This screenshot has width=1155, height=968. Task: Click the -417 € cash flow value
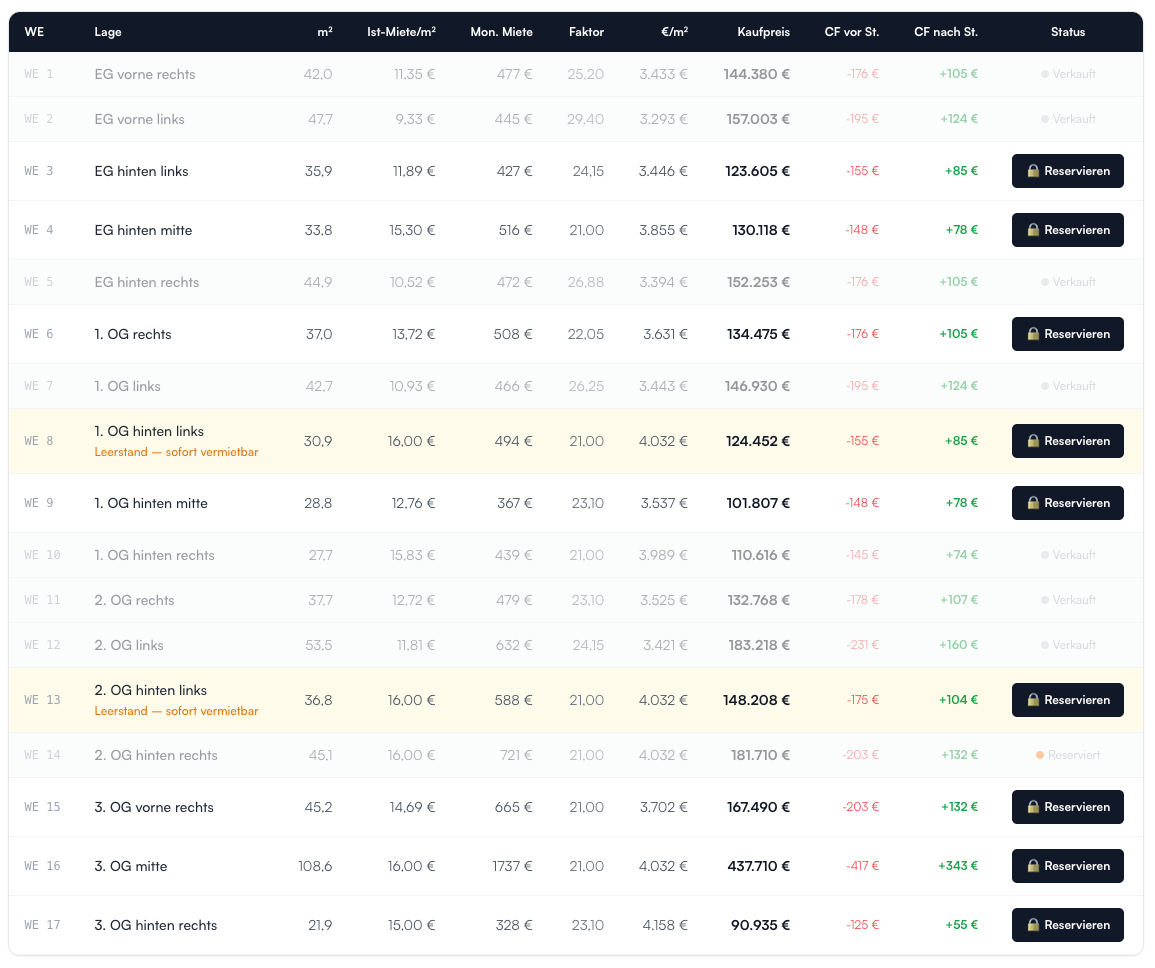point(862,866)
